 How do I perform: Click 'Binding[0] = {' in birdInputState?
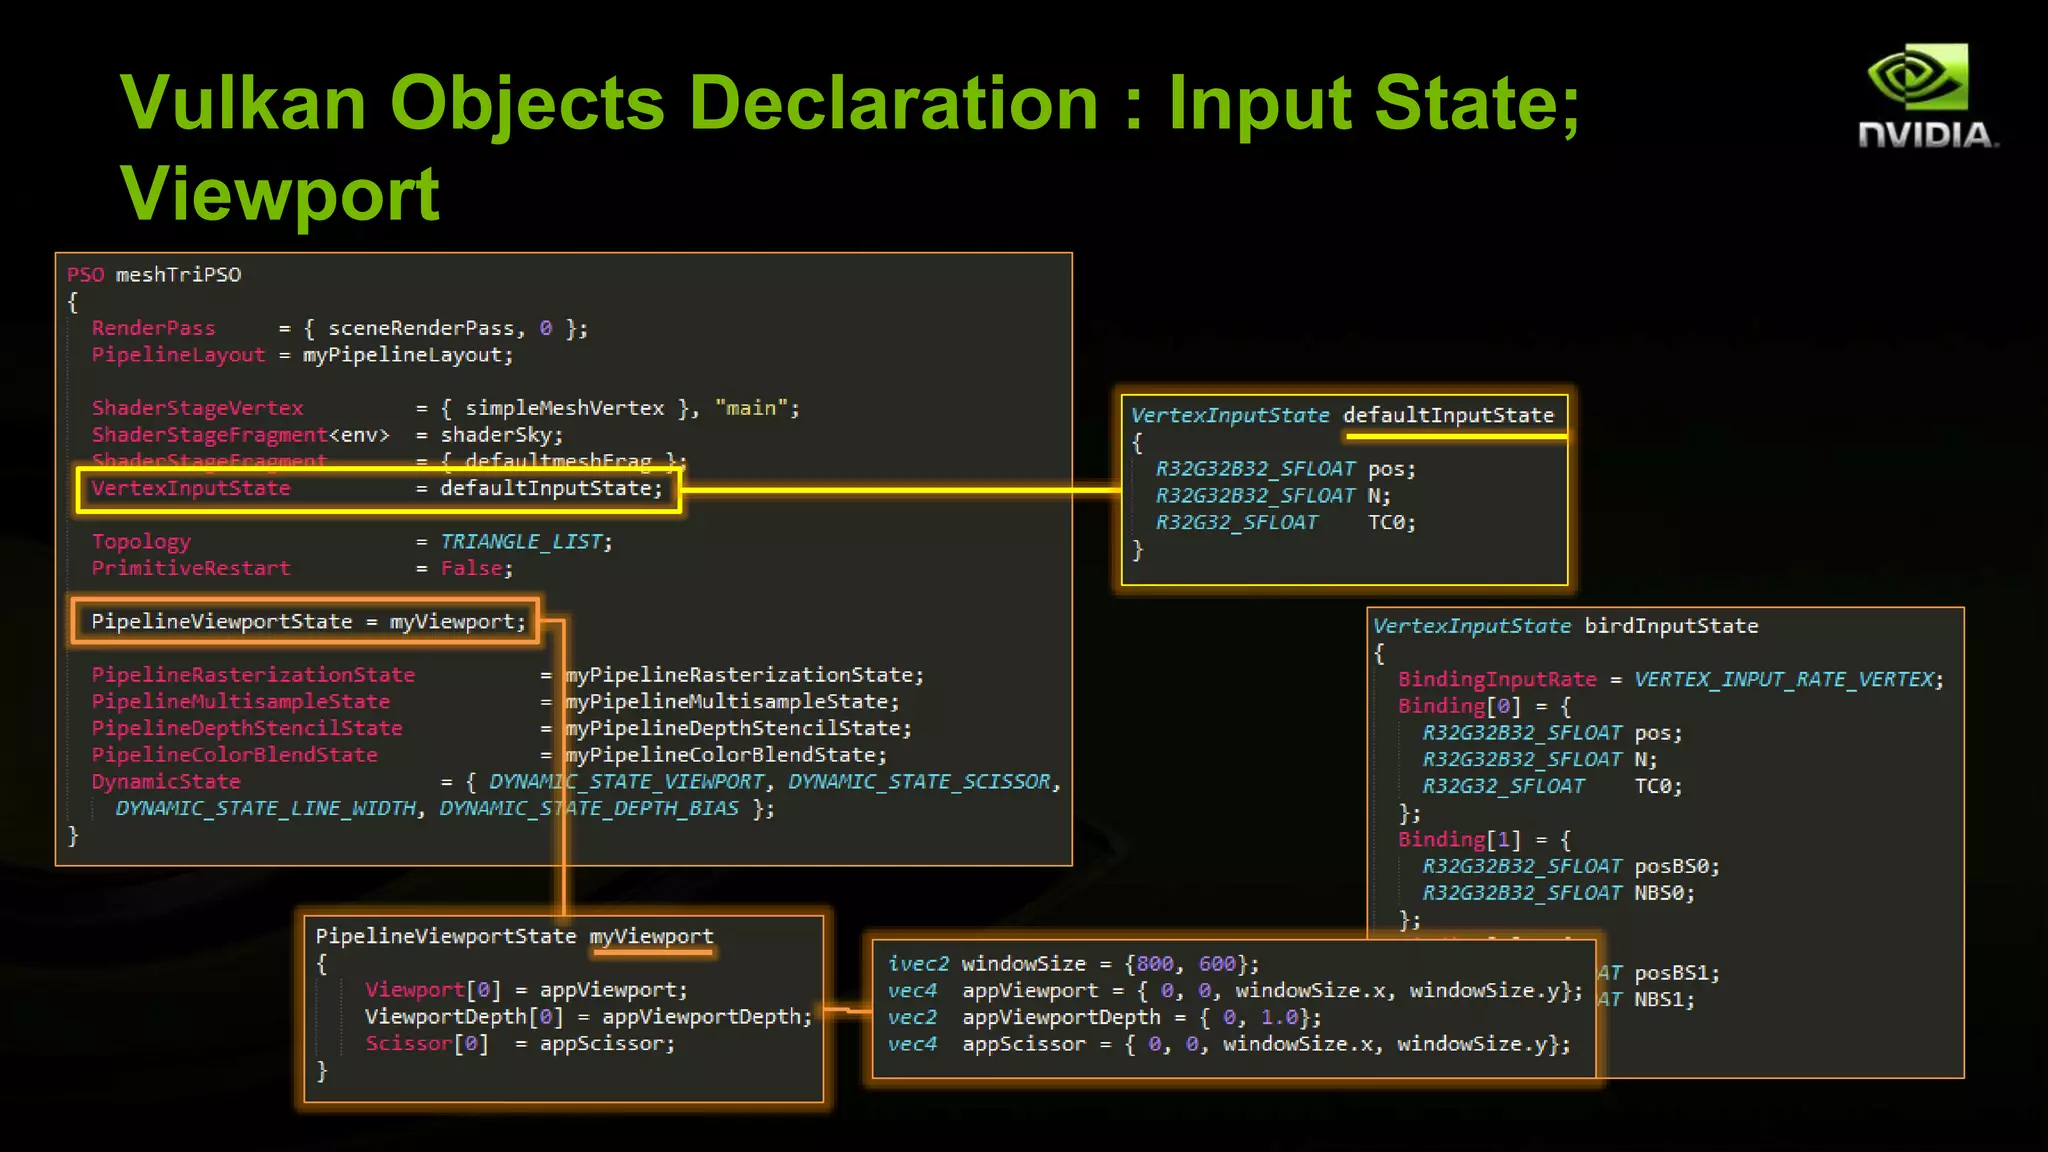coord(1484,706)
